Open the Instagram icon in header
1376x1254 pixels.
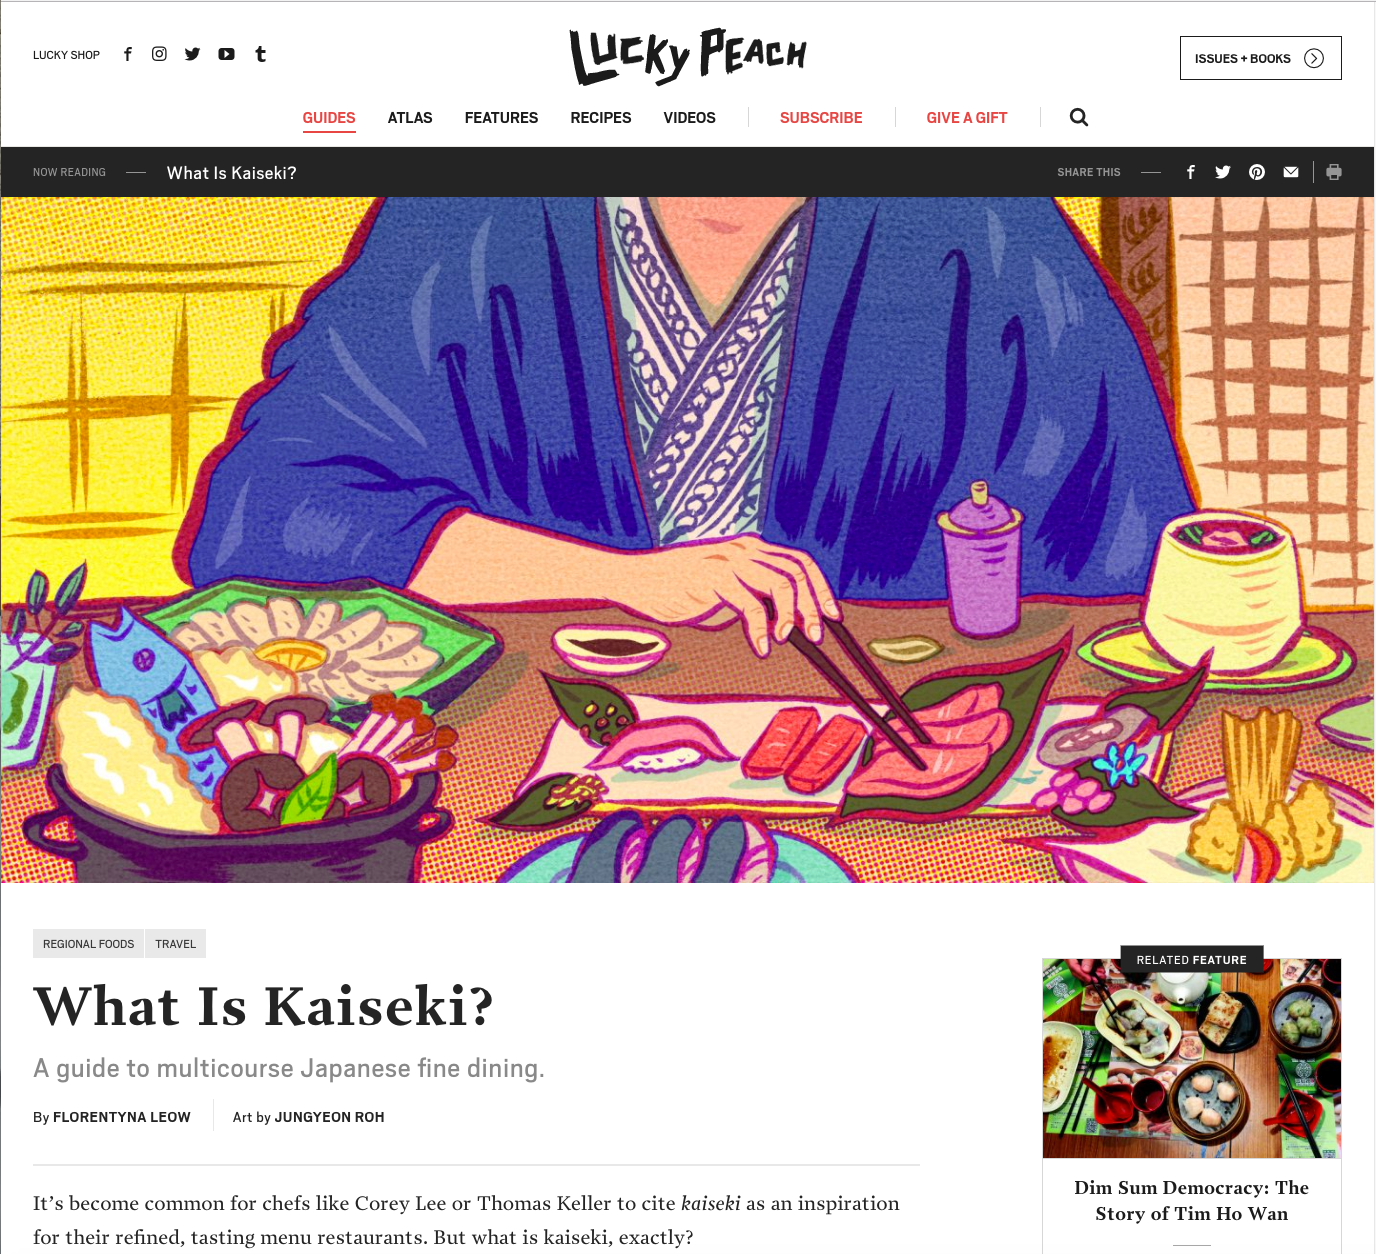pyautogui.click(x=159, y=54)
